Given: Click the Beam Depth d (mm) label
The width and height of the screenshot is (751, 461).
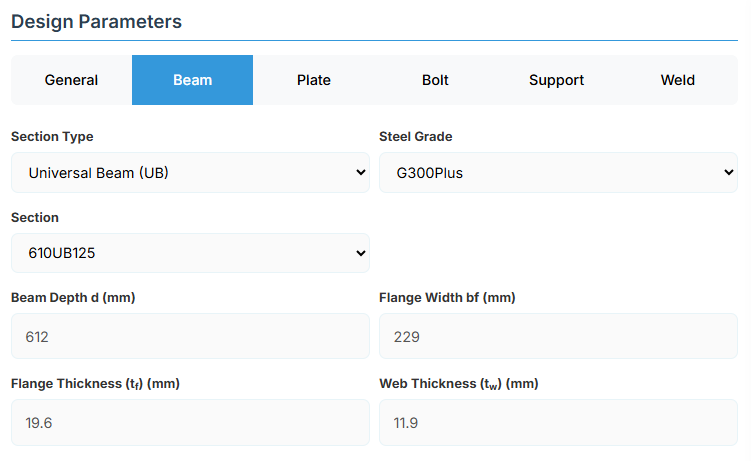Looking at the screenshot, I should [x=72, y=298].
